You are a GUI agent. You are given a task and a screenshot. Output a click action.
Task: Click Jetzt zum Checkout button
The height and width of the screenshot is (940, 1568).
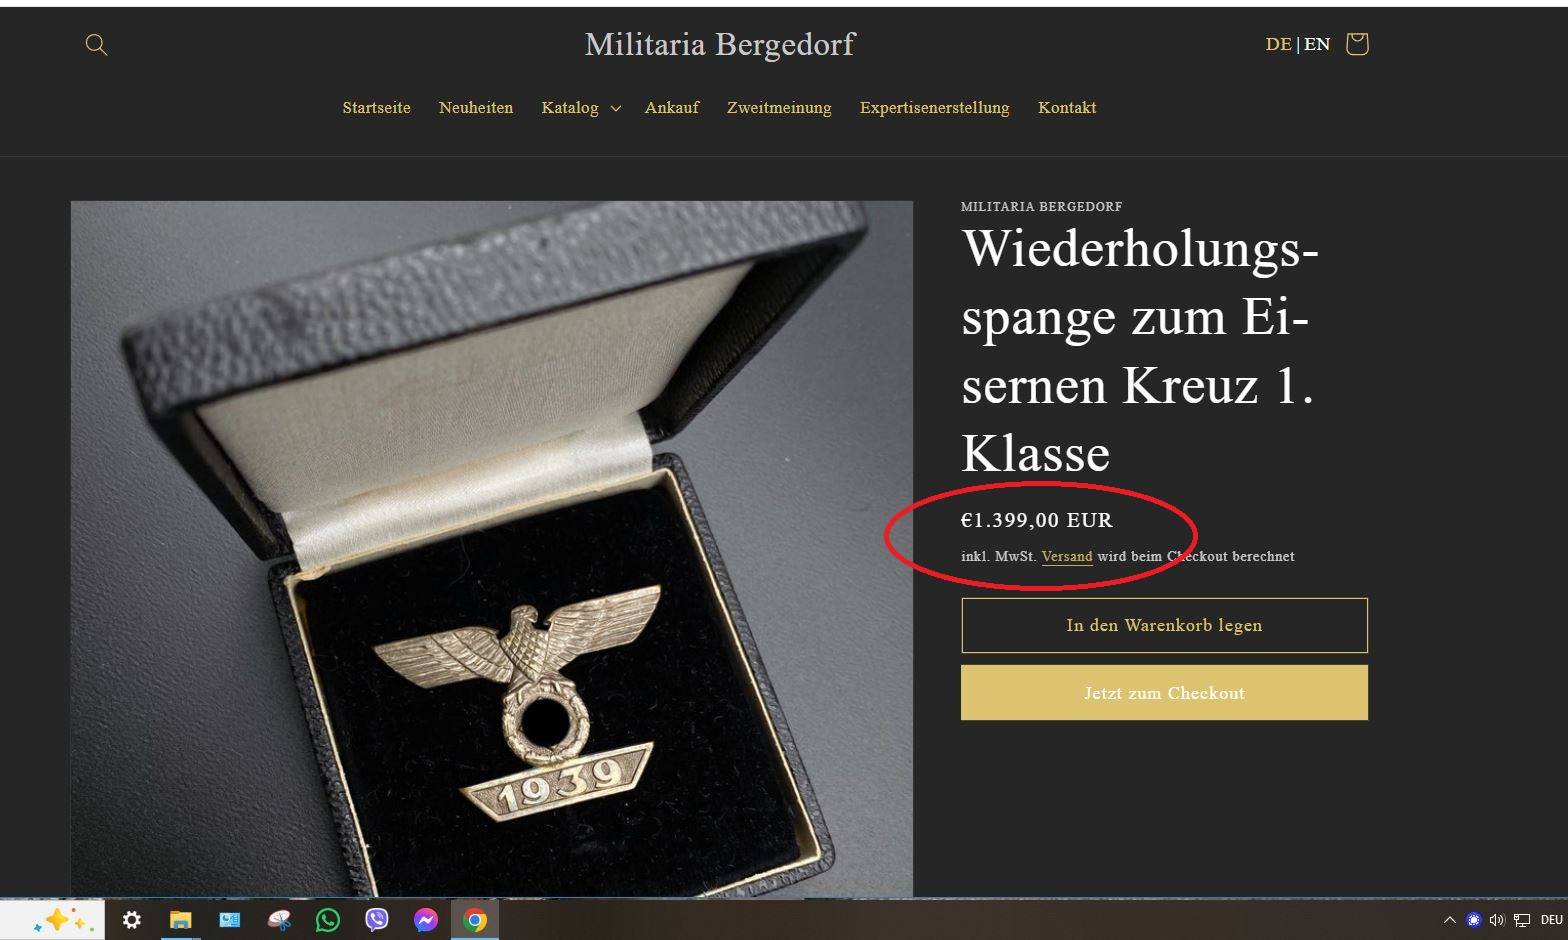(1164, 693)
